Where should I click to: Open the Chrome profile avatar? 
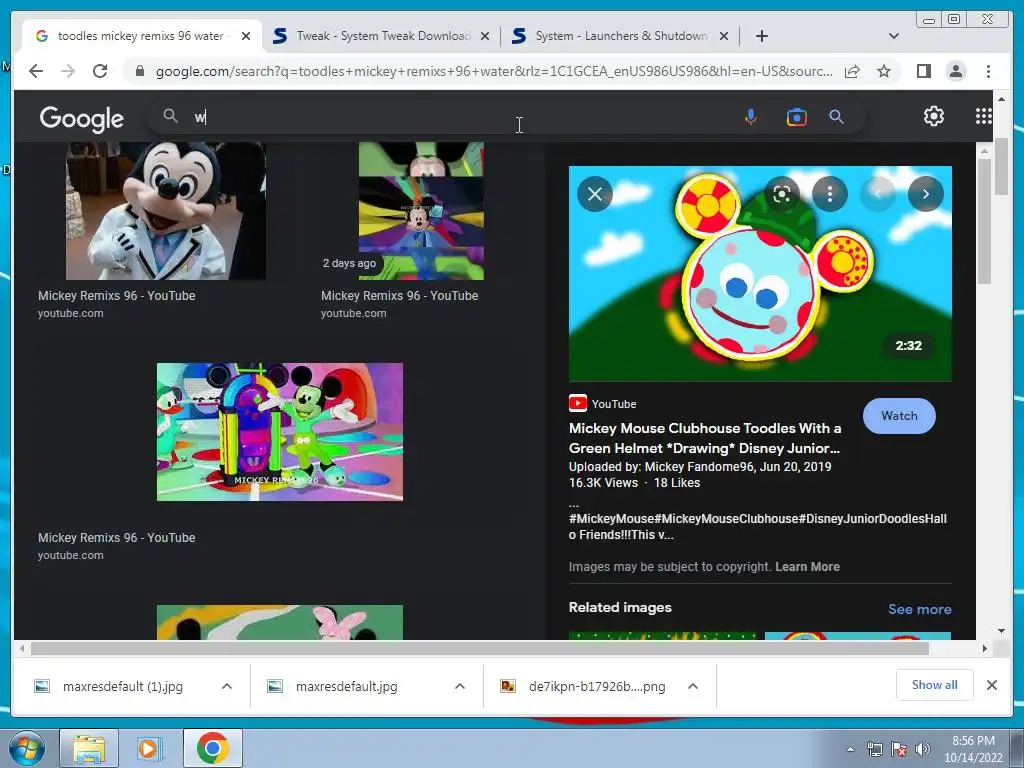coord(956,71)
